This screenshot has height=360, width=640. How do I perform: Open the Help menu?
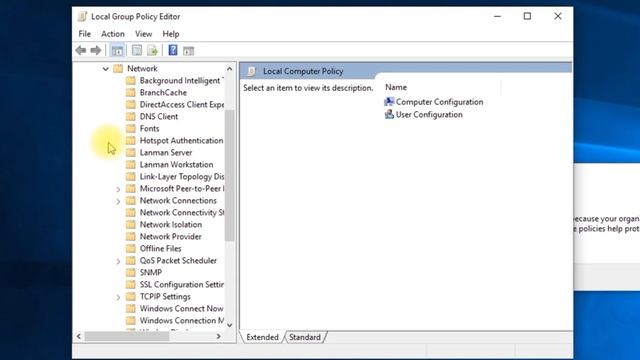click(171, 34)
